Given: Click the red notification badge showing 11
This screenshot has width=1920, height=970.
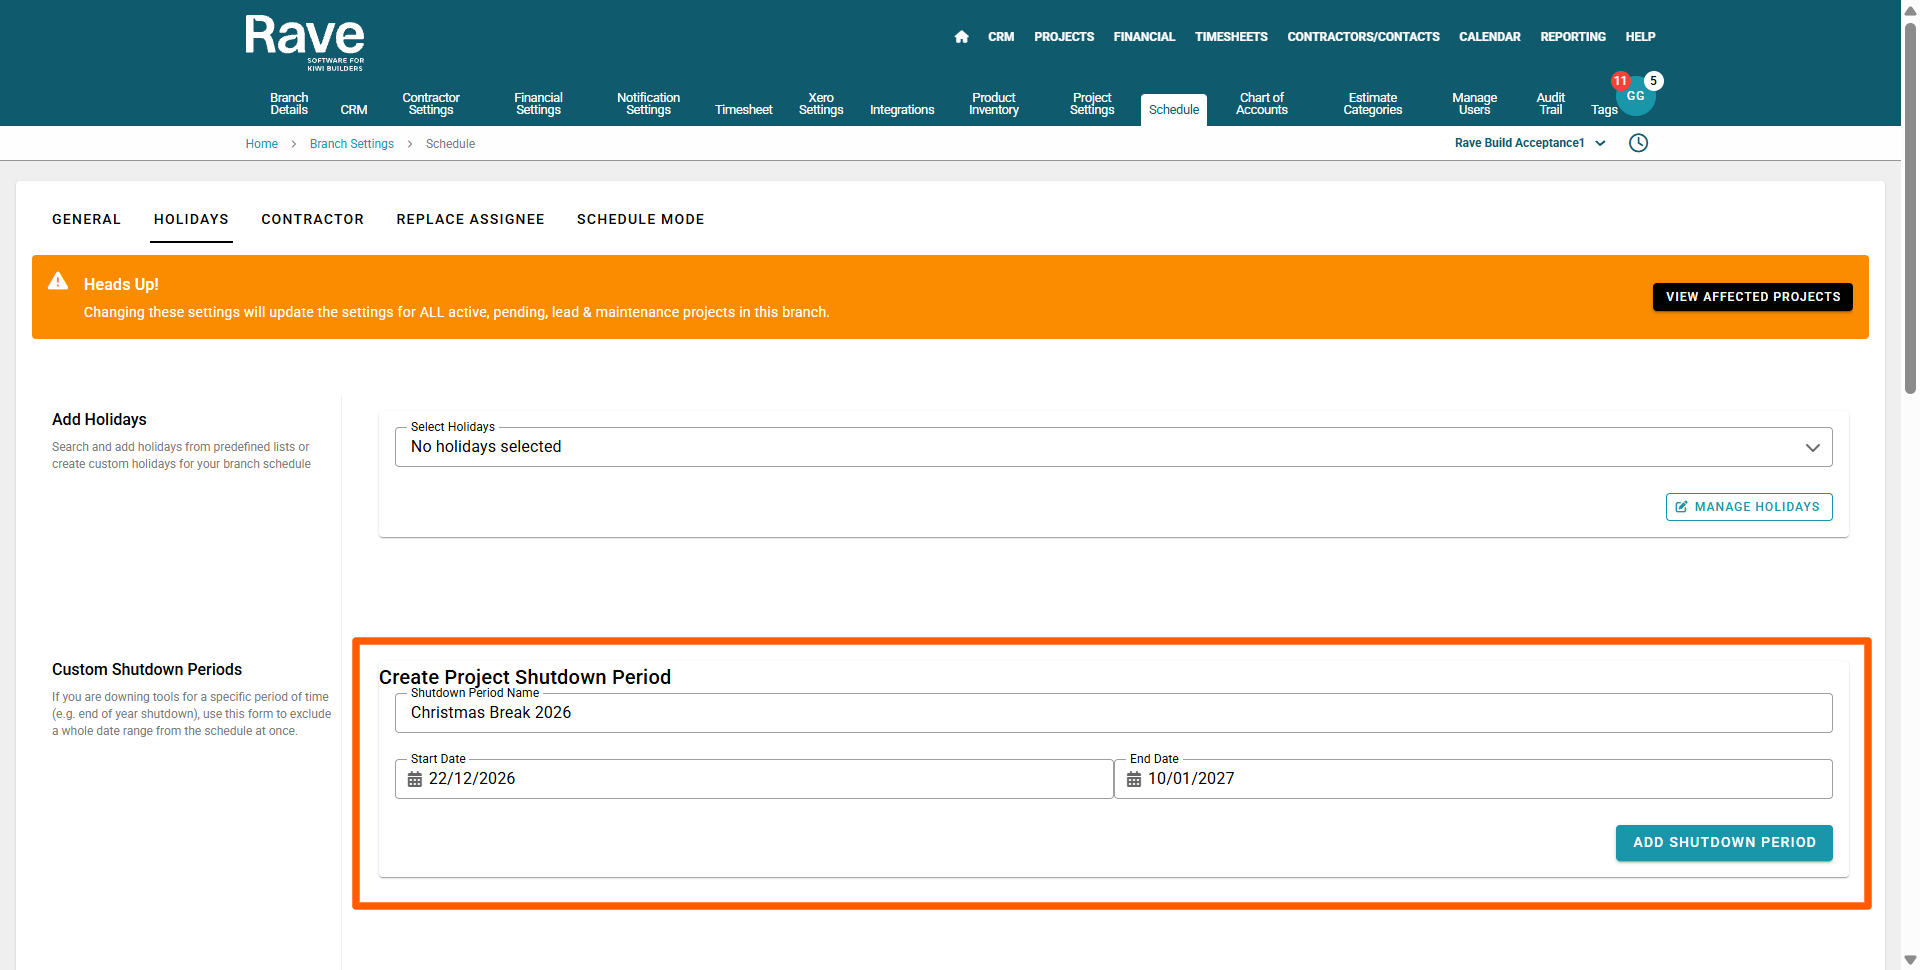Looking at the screenshot, I should click(x=1620, y=81).
